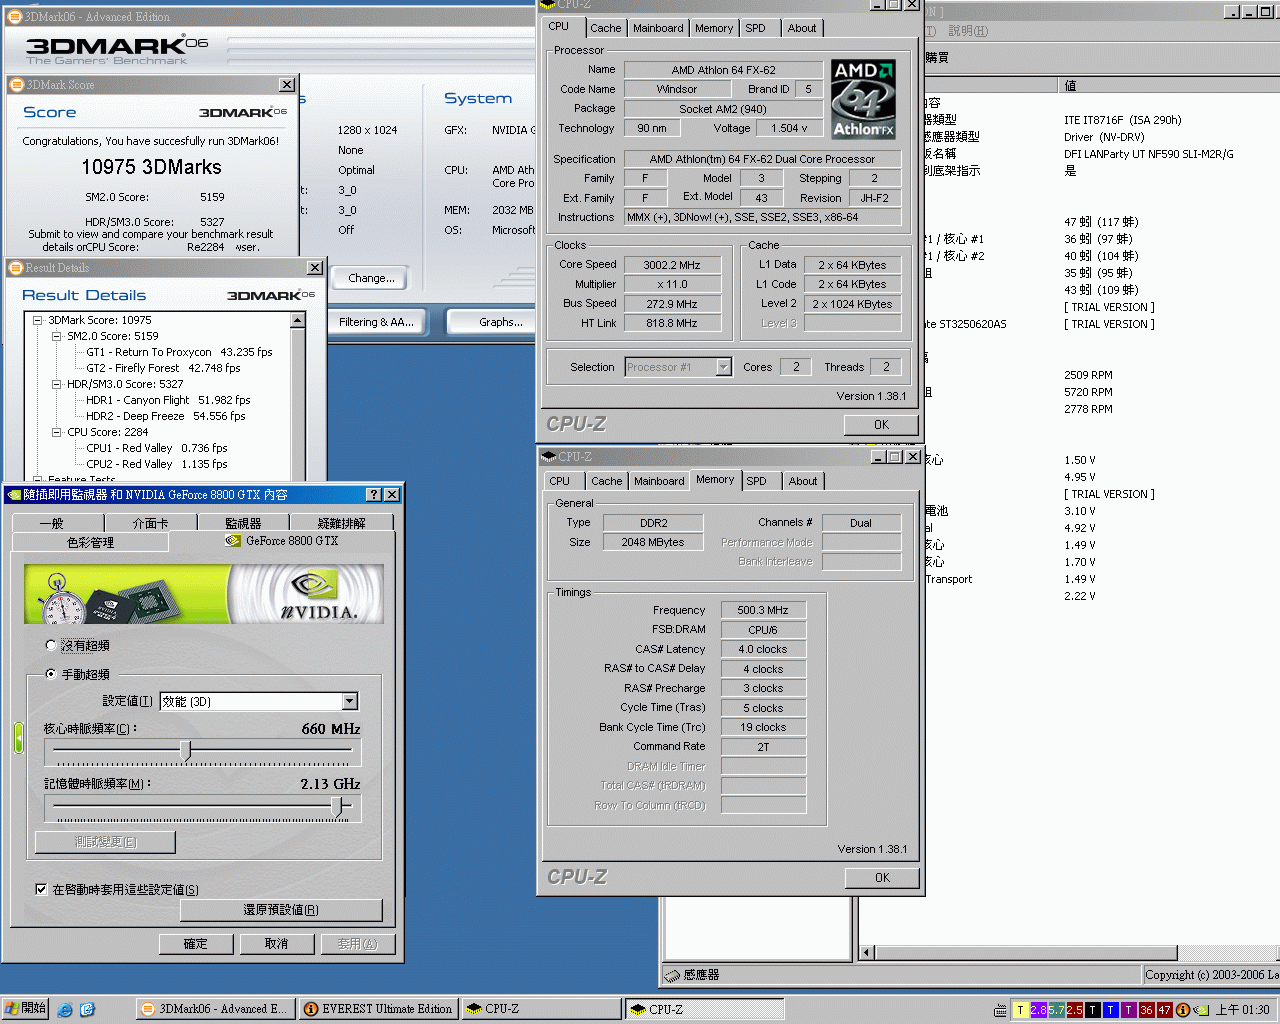Image resolution: width=1280 pixels, height=1024 pixels.
Task: Open About tab in memory timings CPU-Z window
Action: (803, 481)
